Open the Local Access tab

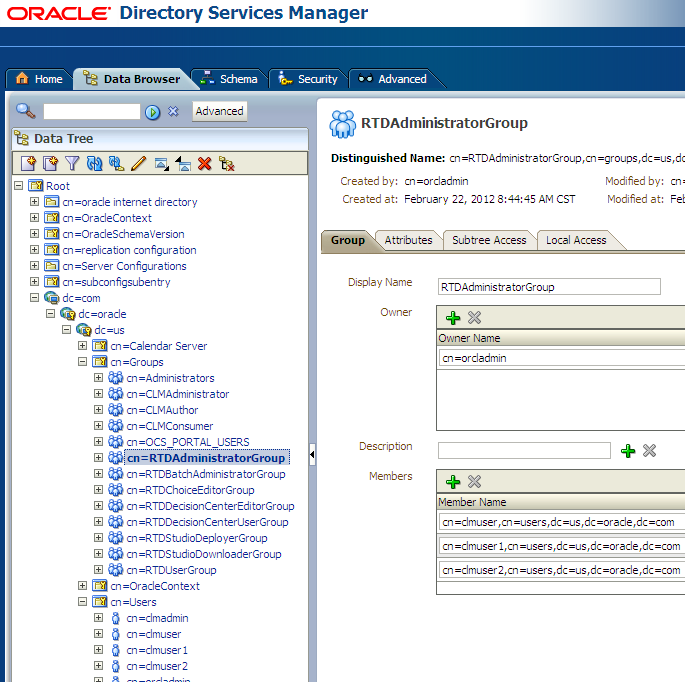(576, 240)
